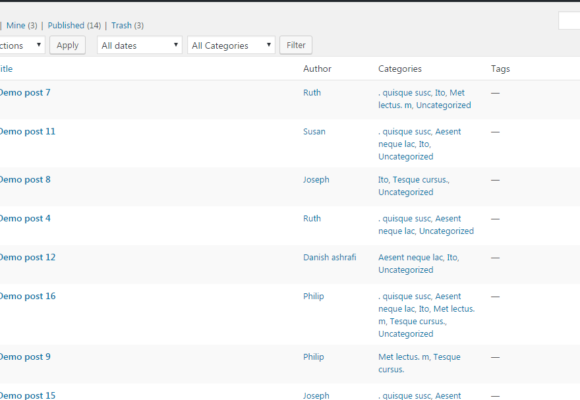Click the Filter button
The image size is (580, 400).
296,45
